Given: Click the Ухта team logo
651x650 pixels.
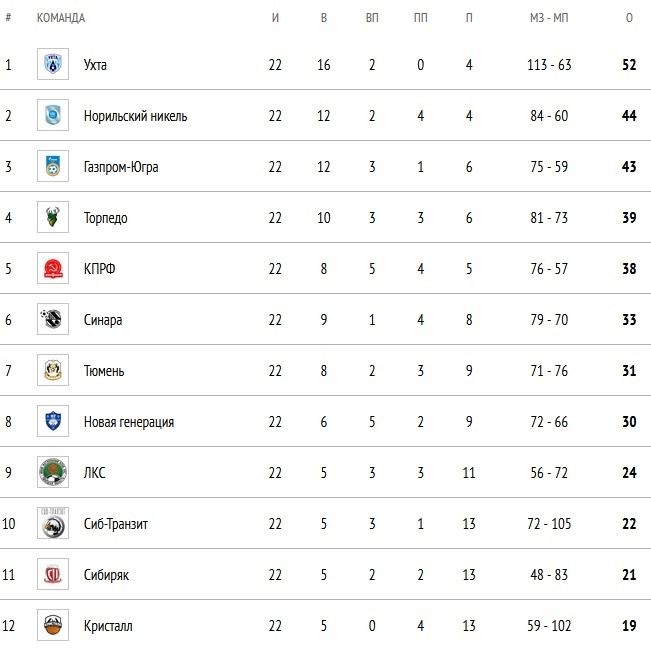Looking at the screenshot, I should [53, 65].
